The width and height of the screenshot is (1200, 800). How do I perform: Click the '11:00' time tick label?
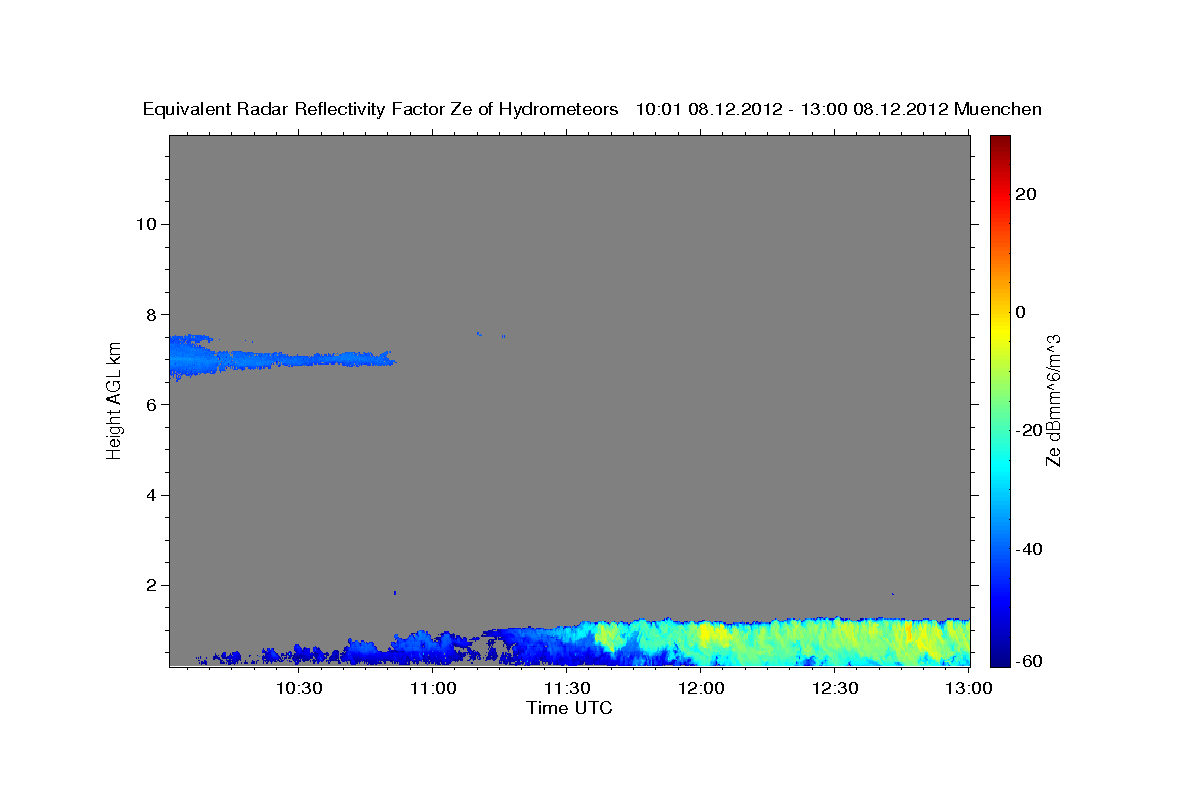pos(433,688)
